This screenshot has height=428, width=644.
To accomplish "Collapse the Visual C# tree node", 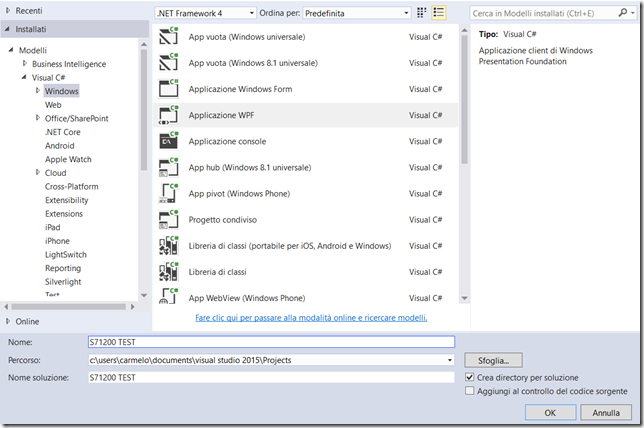I will tap(24, 77).
